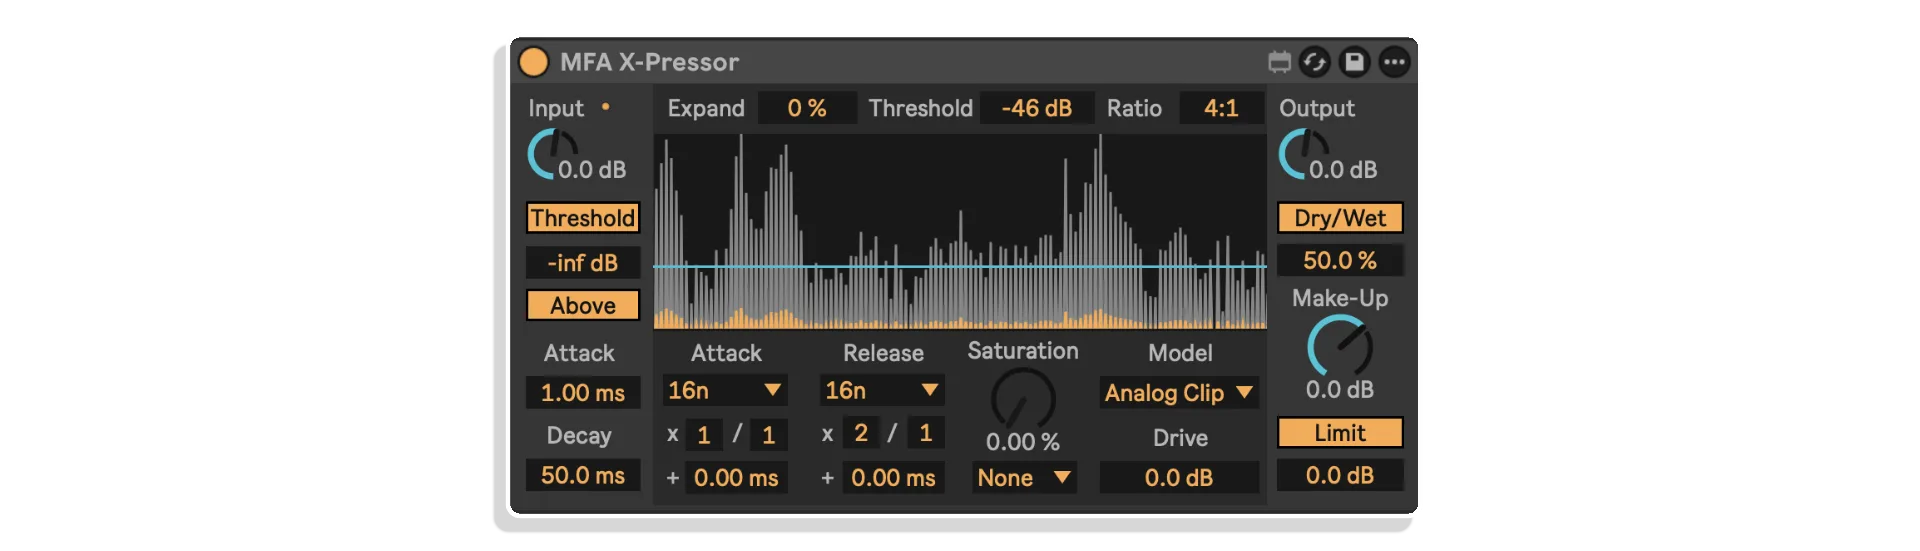Click the Limit 0.0 dB value field
This screenshot has width=1920, height=551.
[x=1340, y=475]
